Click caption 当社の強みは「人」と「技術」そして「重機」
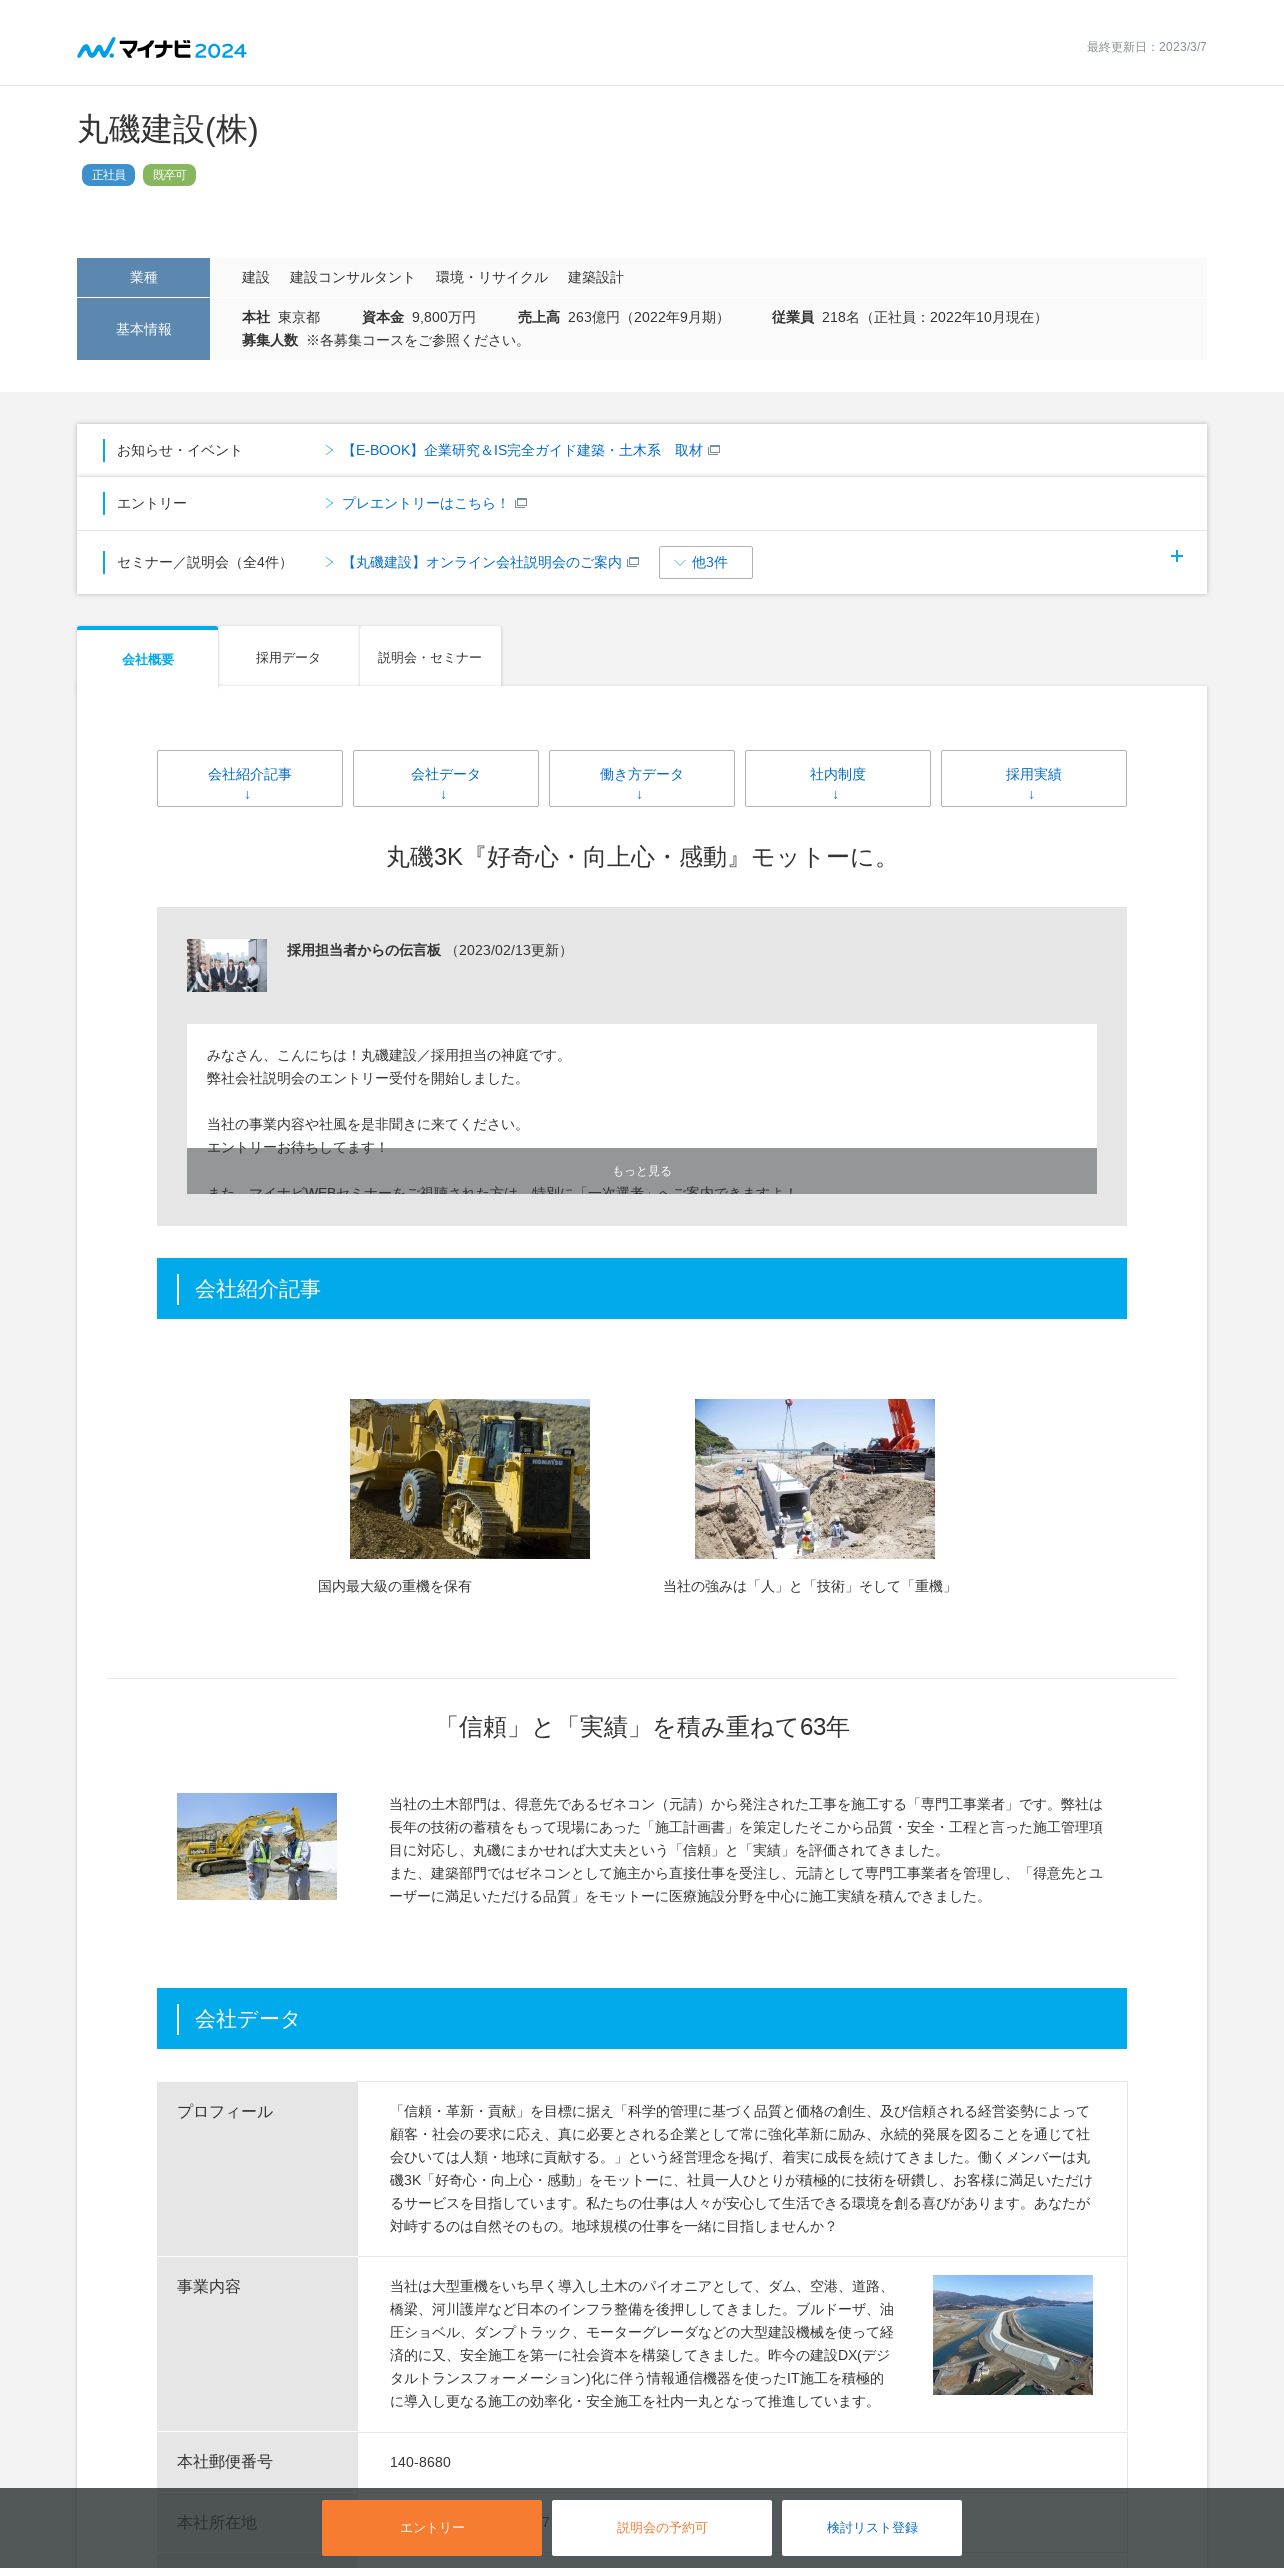1284x2568 pixels. click(x=810, y=1586)
